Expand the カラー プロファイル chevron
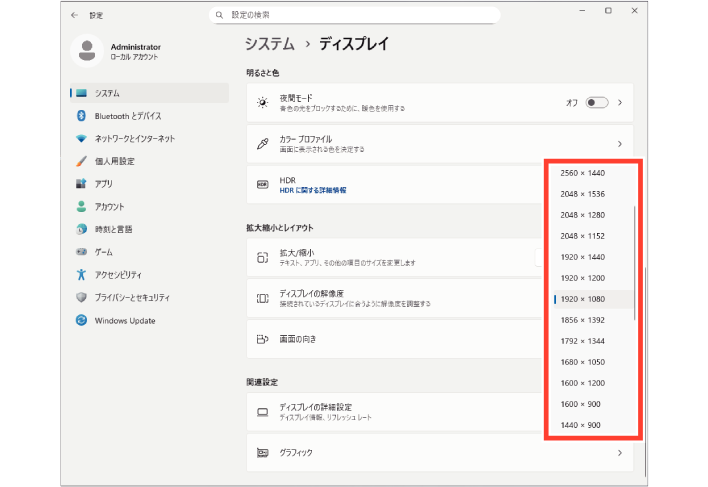Image resolution: width=708 pixels, height=487 pixels. [x=620, y=144]
